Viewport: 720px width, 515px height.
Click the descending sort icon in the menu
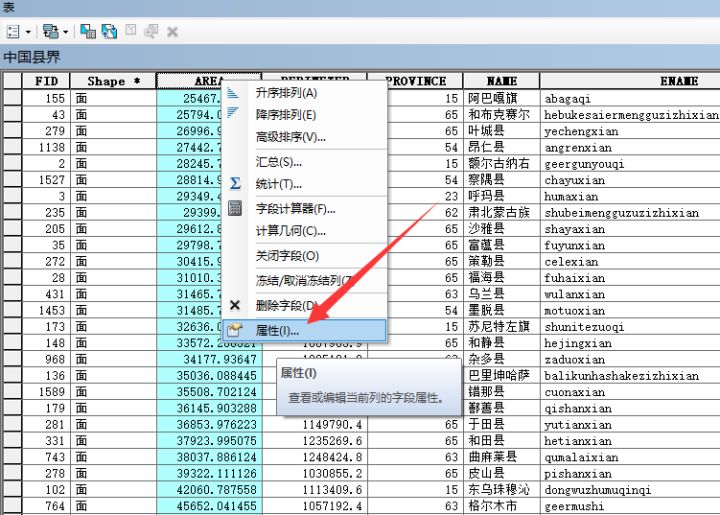pyautogui.click(x=233, y=113)
